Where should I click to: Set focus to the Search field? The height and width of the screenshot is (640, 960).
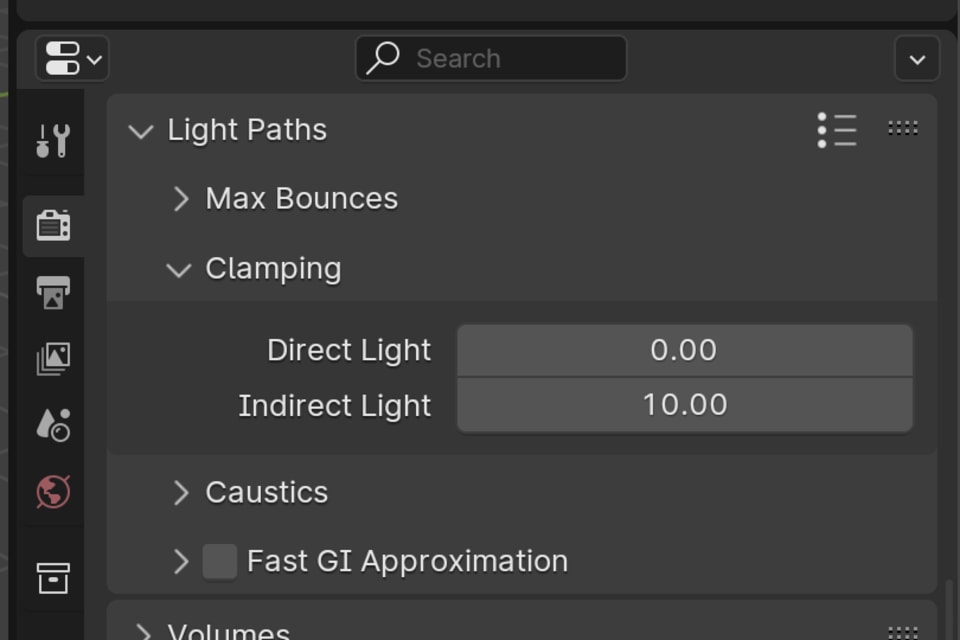490,58
